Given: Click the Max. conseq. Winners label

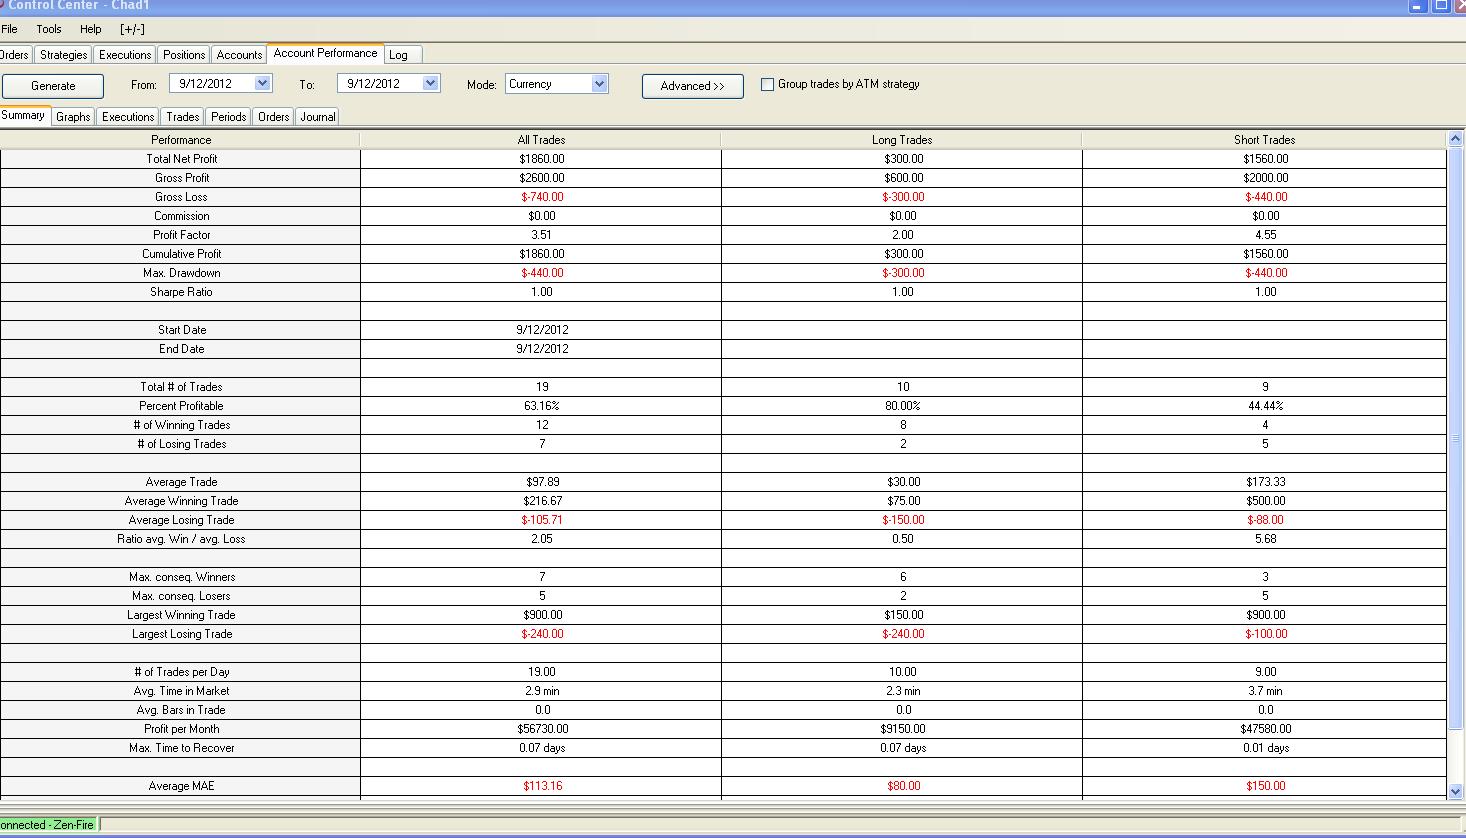Looking at the screenshot, I should (x=181, y=577).
